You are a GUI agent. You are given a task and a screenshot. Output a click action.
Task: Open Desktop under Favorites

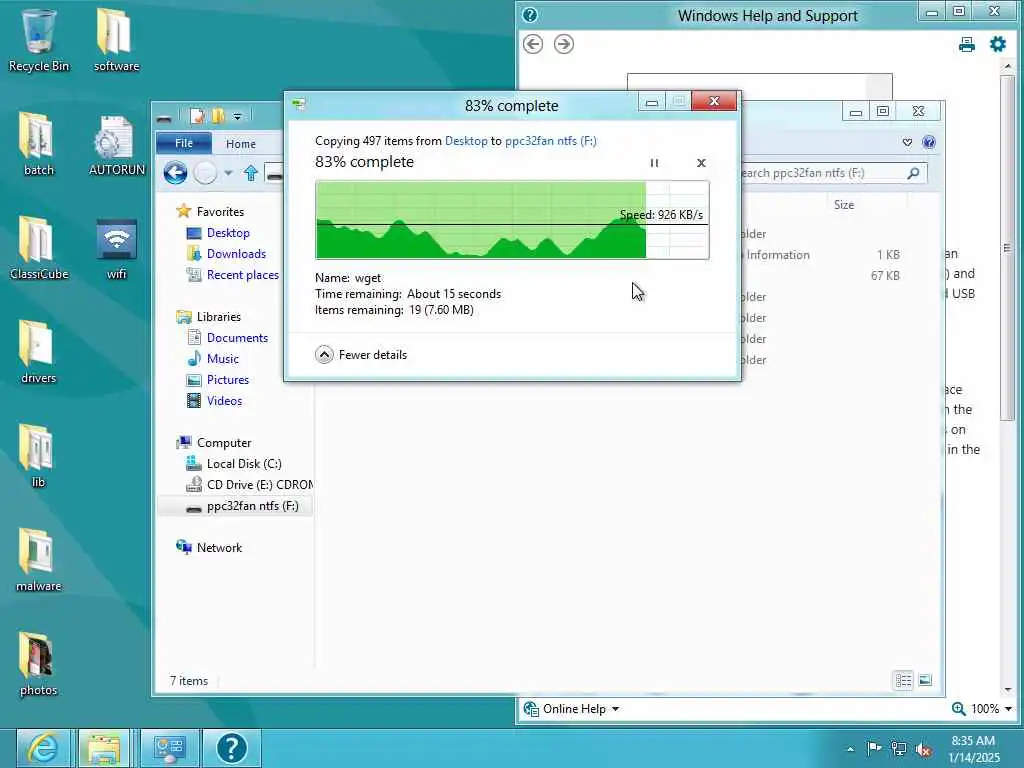click(x=228, y=232)
